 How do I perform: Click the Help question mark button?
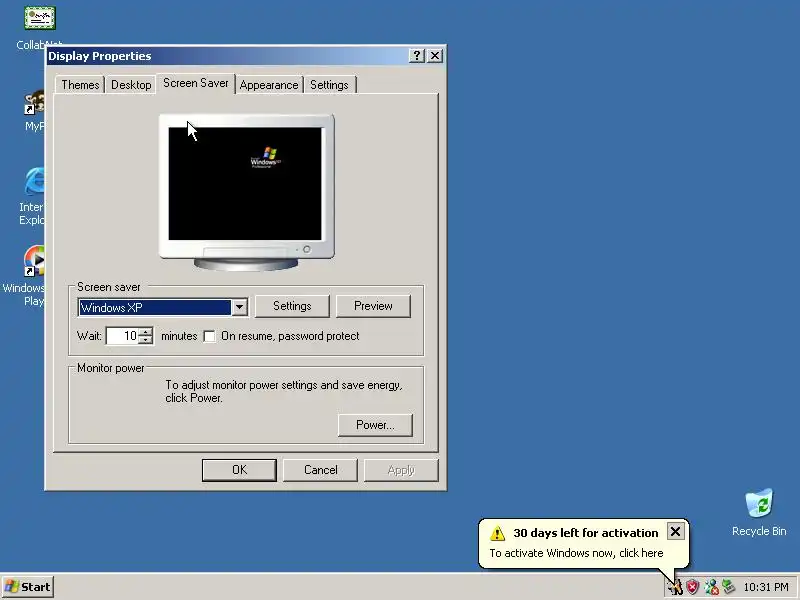[417, 56]
